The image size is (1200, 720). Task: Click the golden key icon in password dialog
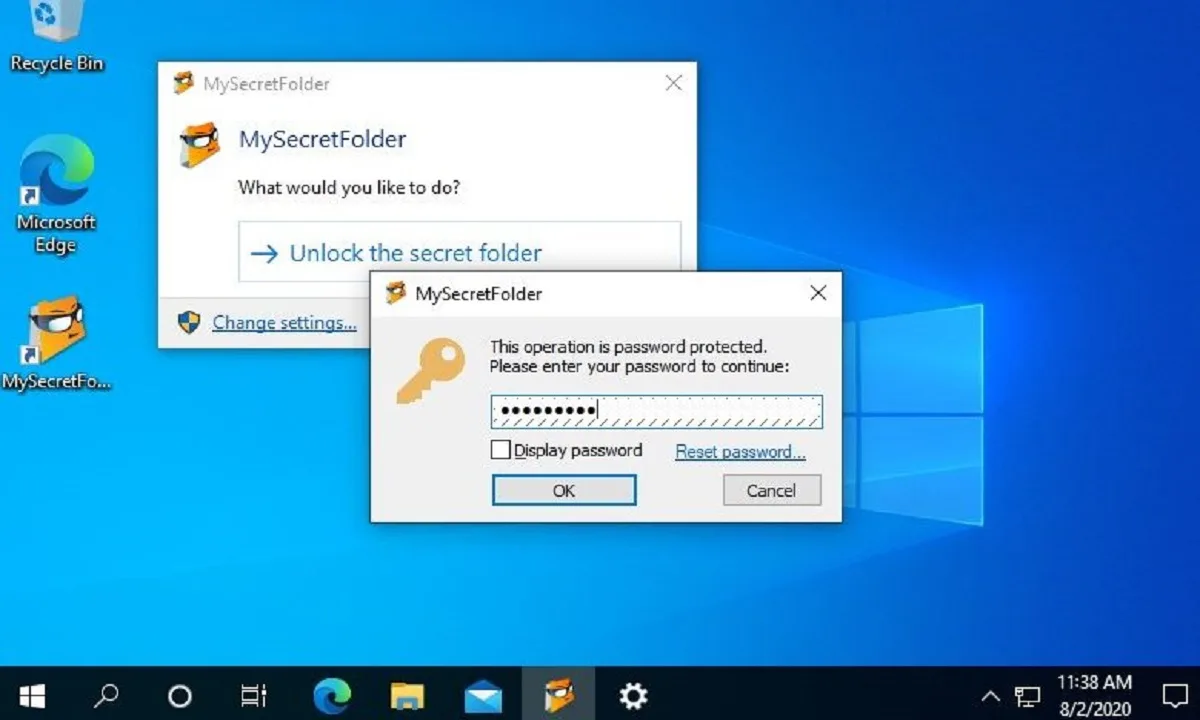(430, 370)
